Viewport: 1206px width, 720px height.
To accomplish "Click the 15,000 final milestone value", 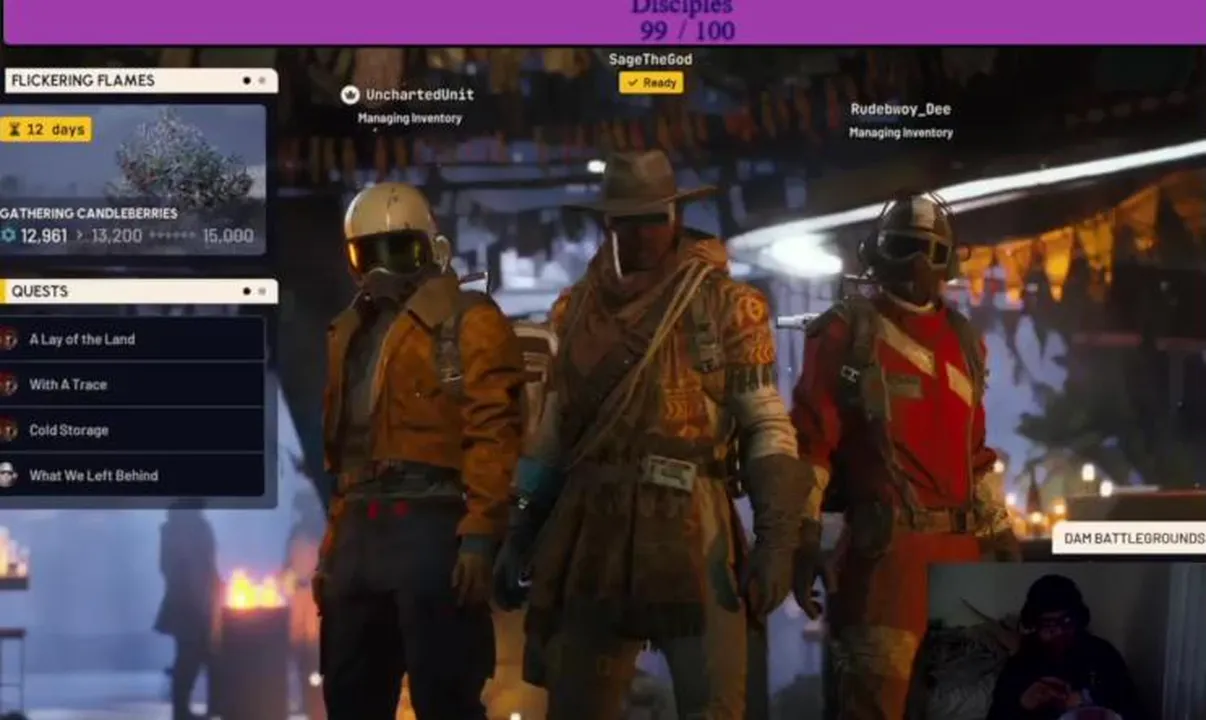I will click(x=228, y=236).
